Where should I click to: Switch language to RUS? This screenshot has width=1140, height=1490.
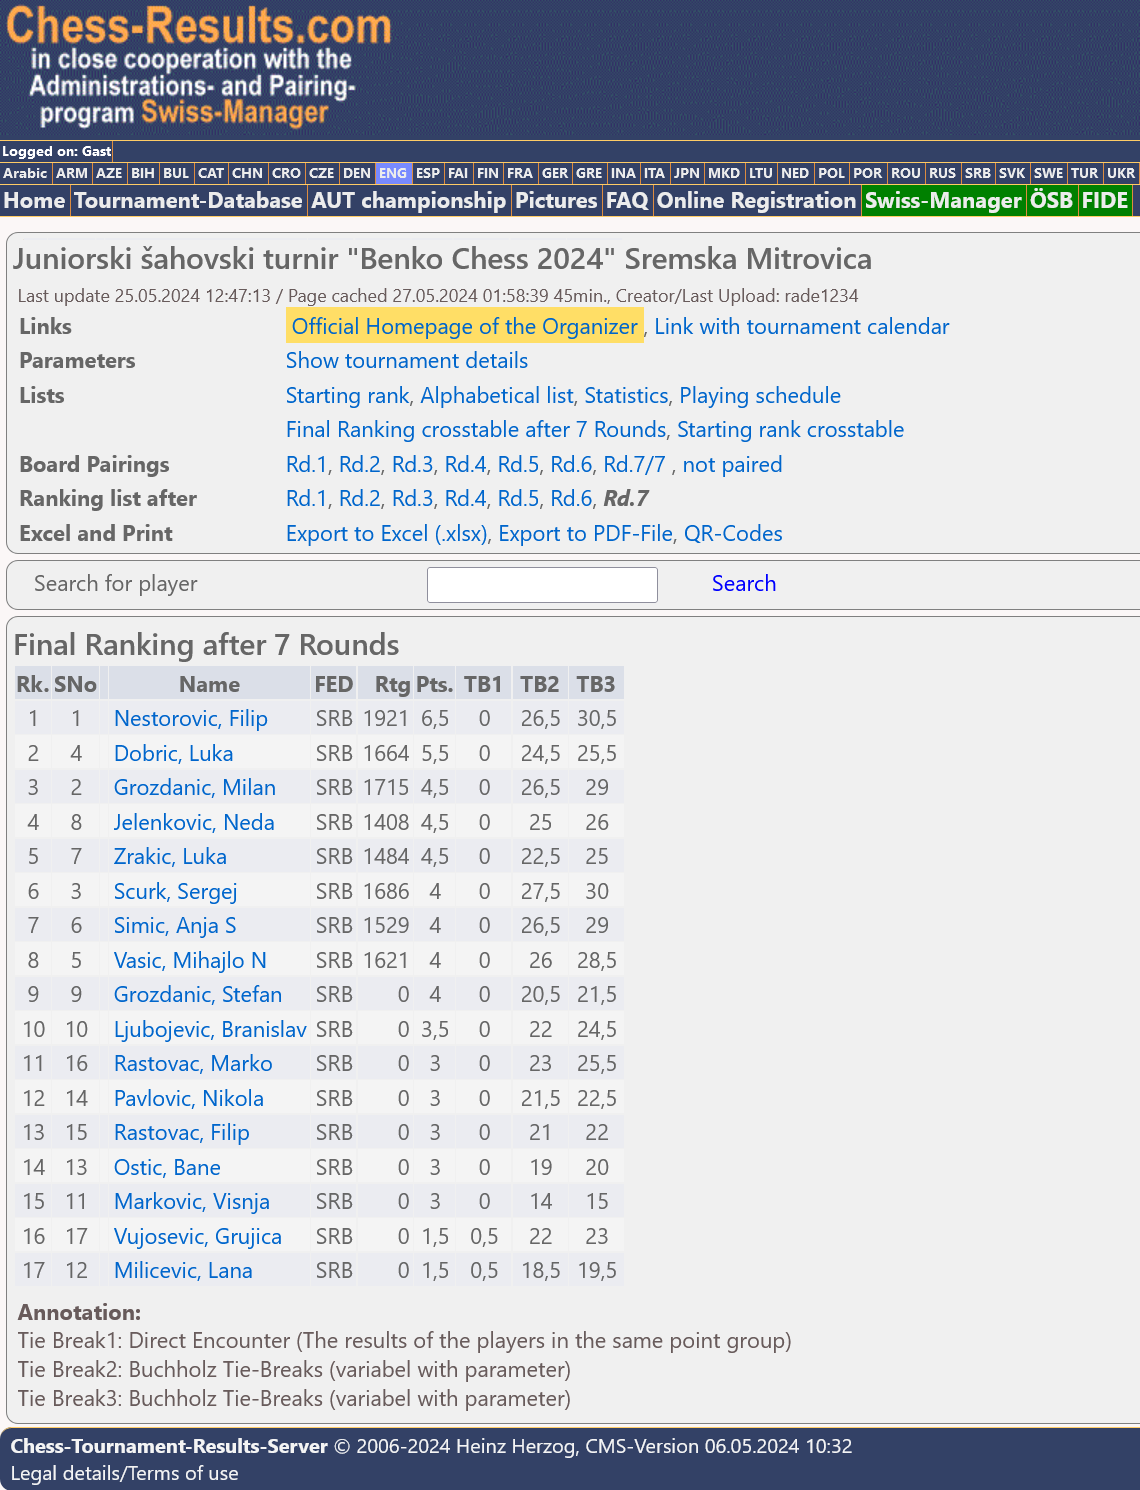click(942, 173)
